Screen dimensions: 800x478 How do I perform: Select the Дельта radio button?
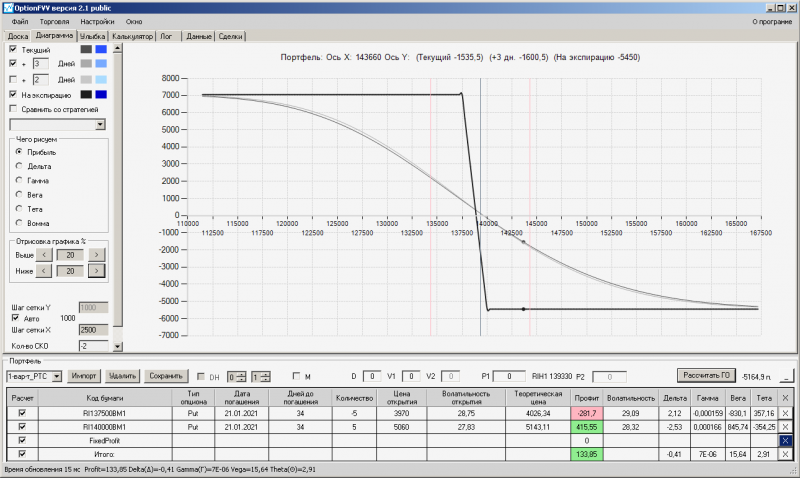tap(19, 166)
